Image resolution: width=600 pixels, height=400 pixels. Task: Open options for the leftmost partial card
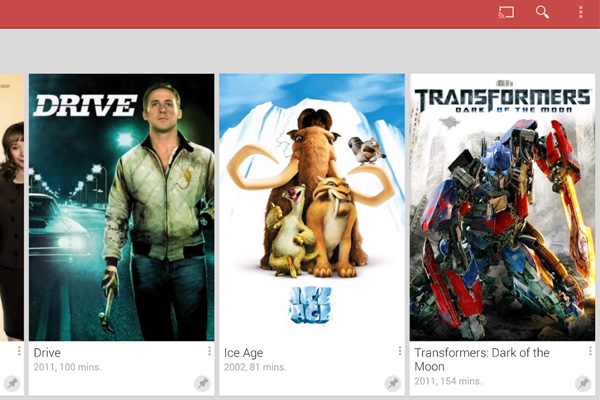(19, 351)
